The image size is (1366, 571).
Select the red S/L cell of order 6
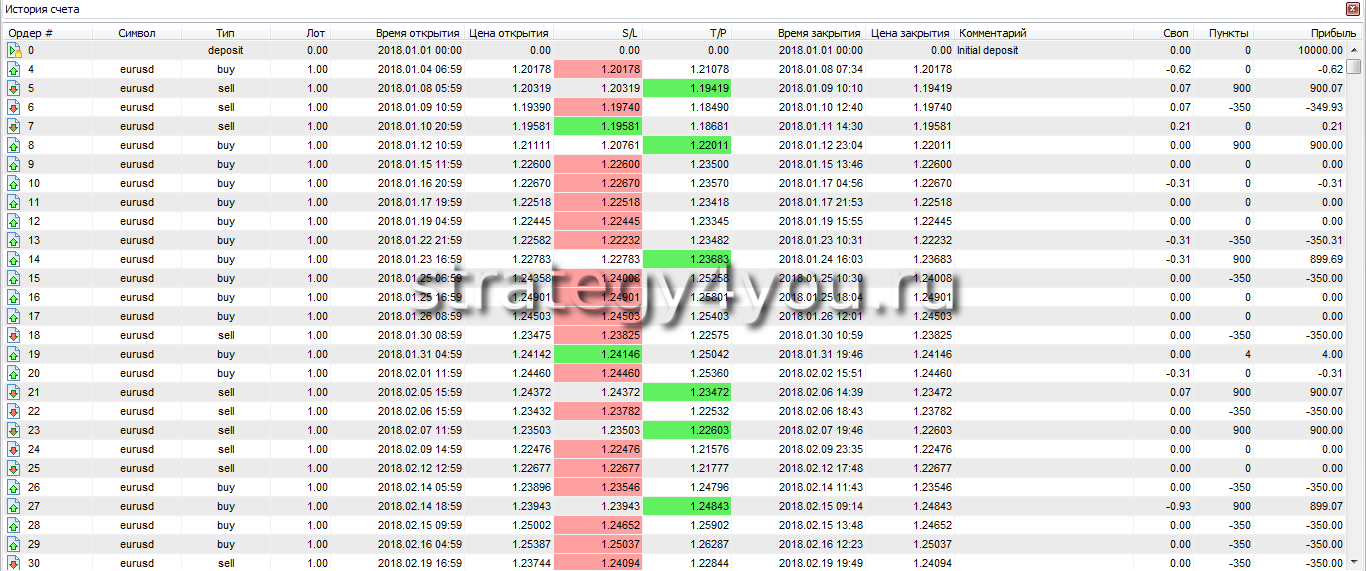597,108
